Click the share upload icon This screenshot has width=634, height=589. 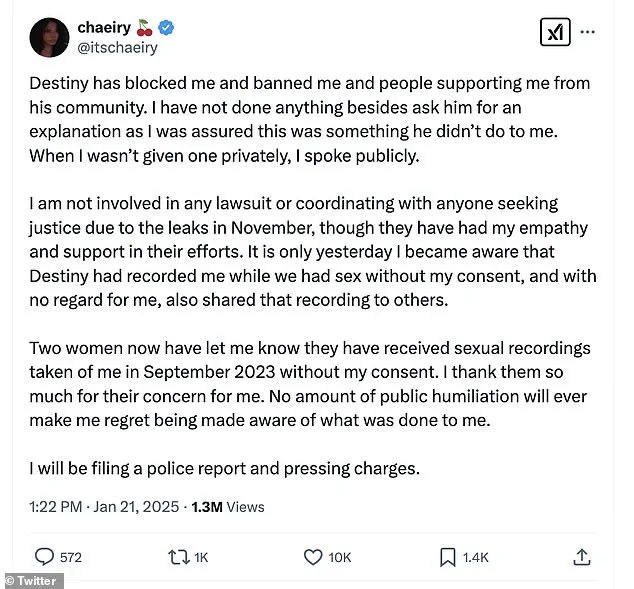[582, 557]
